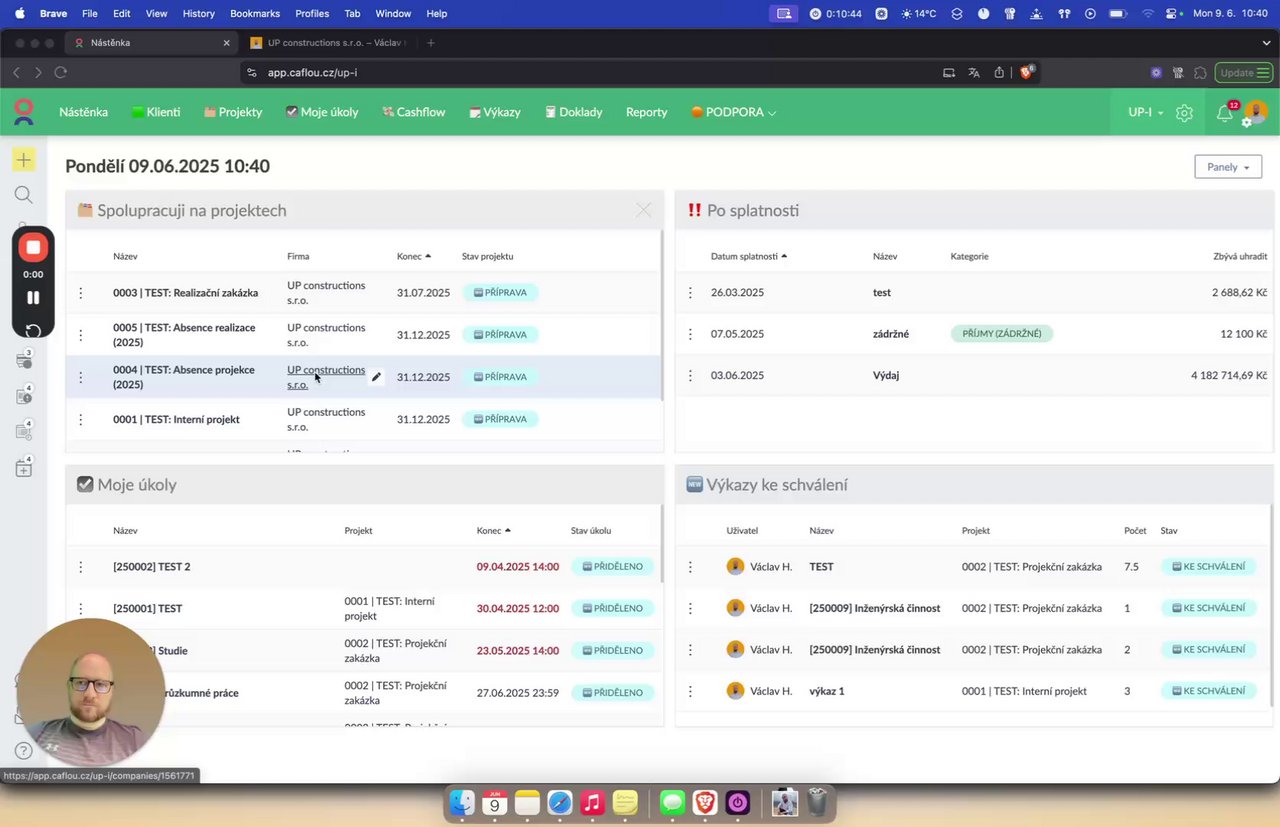The image size is (1280, 827).
Task: Open UP constructions s.r.o. link in row 0004
Action: (x=326, y=377)
